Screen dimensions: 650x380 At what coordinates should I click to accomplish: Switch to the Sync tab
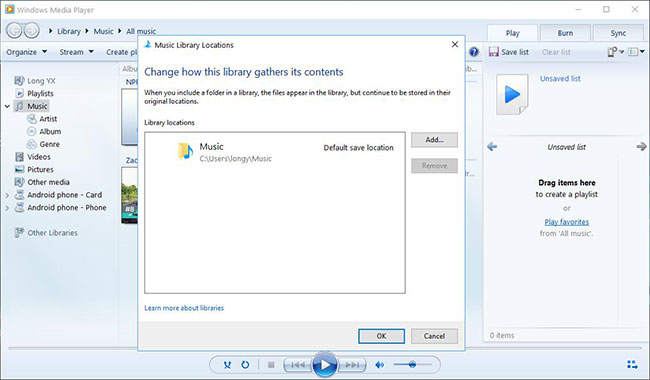[618, 33]
